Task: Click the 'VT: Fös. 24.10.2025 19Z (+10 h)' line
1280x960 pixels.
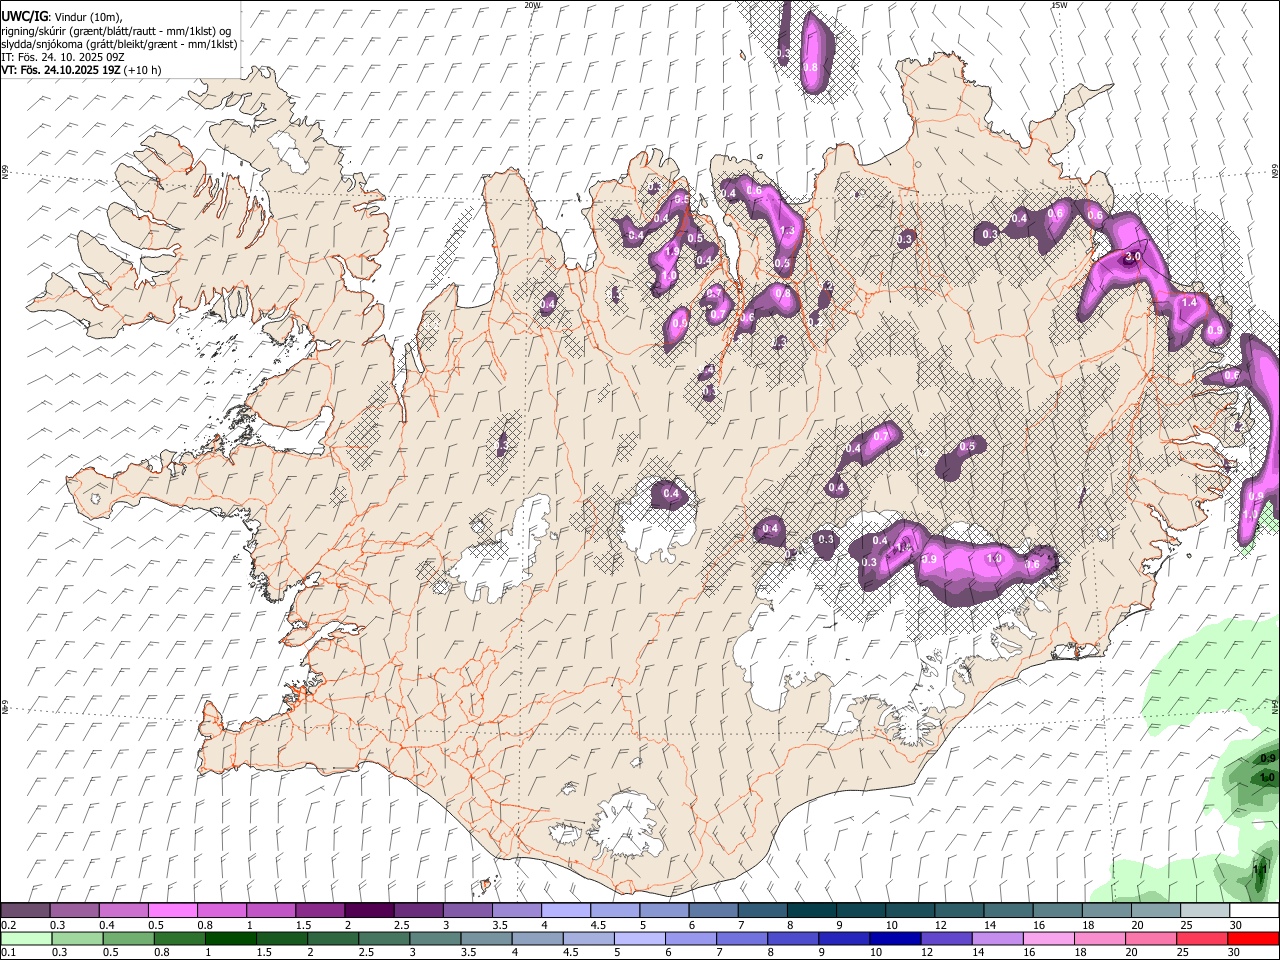Action: (x=80, y=70)
